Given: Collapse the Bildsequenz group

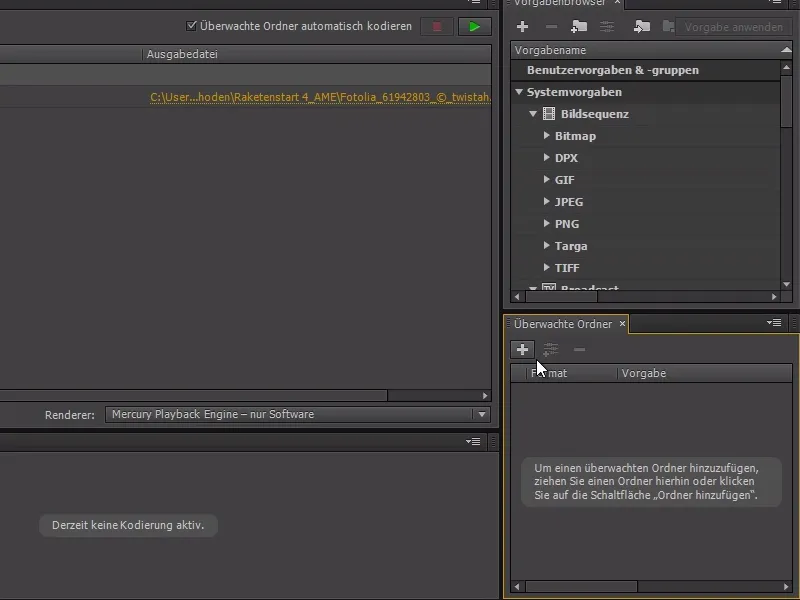Looking at the screenshot, I should [533, 114].
